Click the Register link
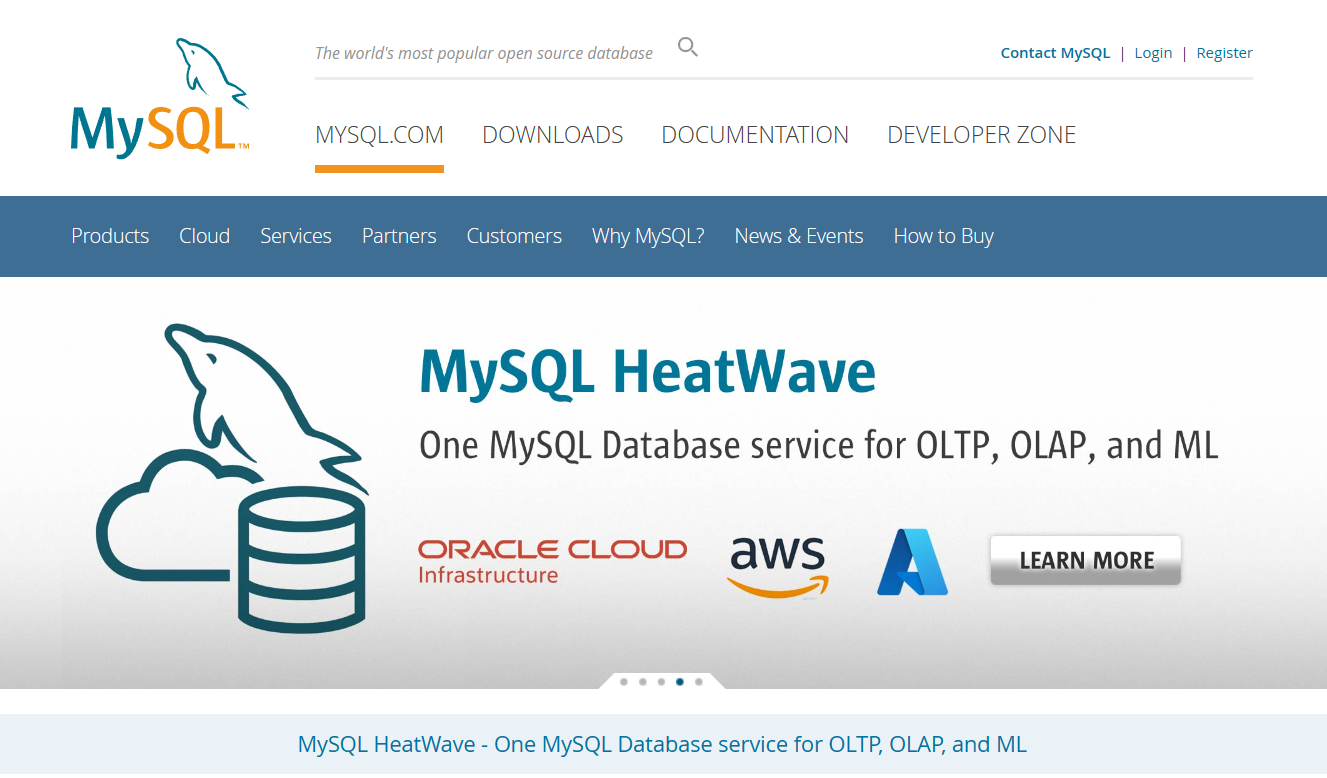 tap(1225, 53)
